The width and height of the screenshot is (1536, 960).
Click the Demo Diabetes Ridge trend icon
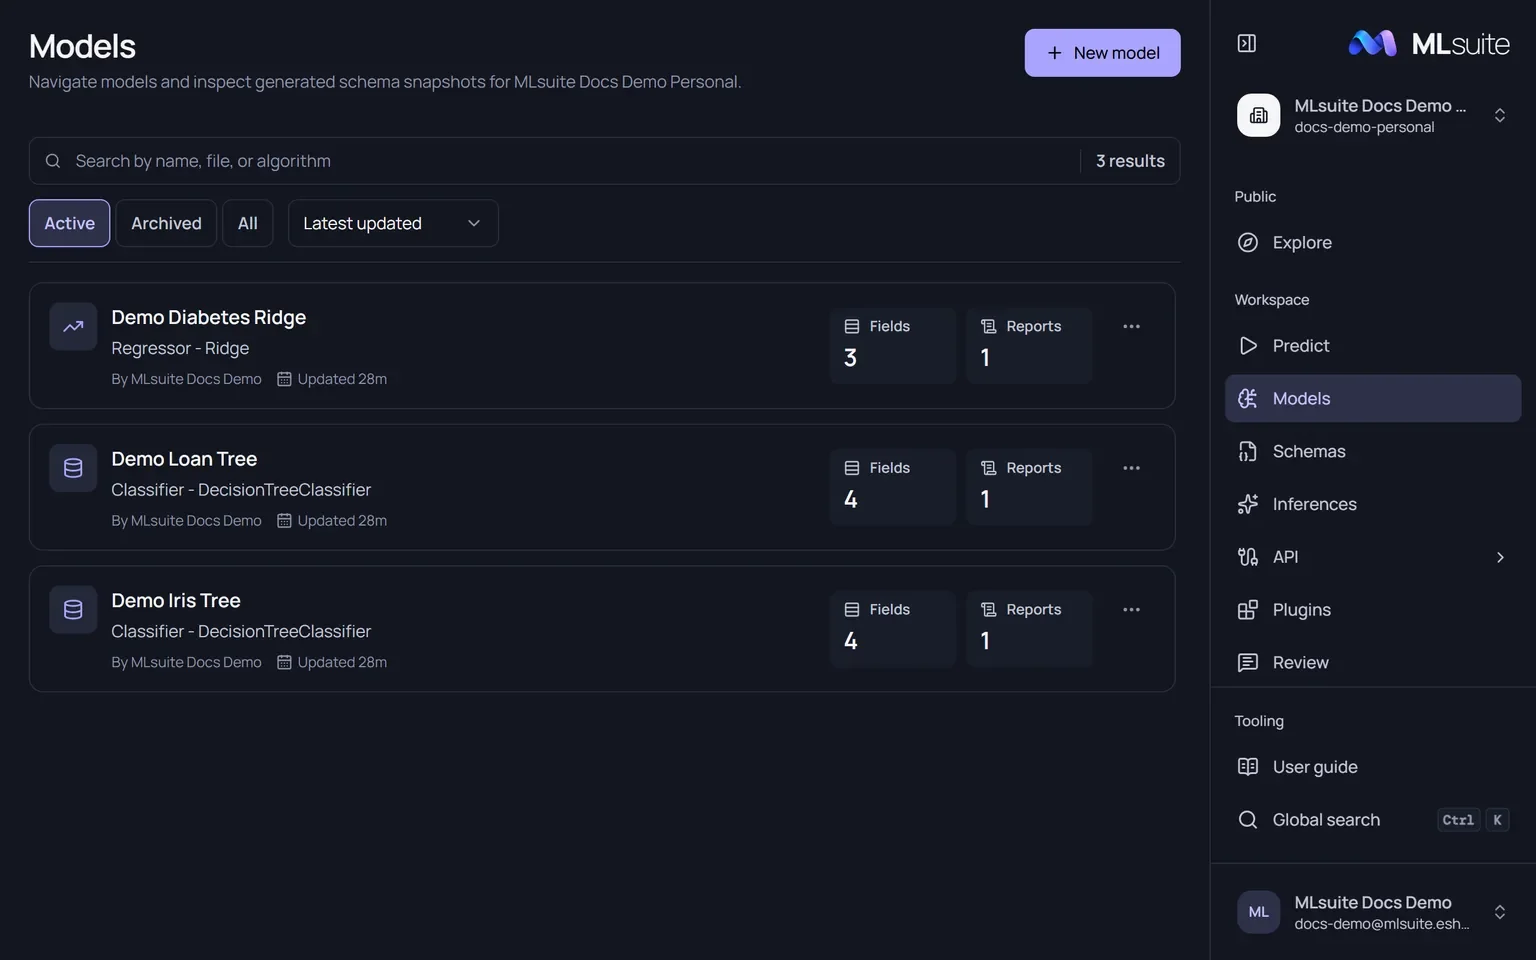click(x=73, y=326)
